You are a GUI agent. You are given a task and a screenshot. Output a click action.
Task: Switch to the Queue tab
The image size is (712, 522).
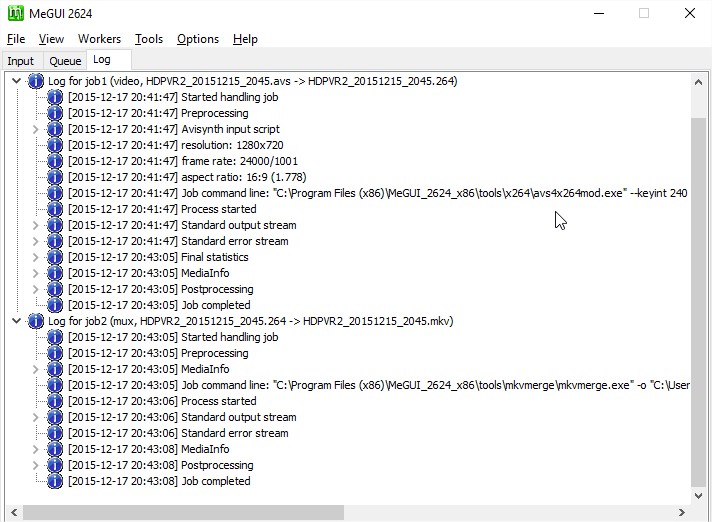click(x=65, y=61)
